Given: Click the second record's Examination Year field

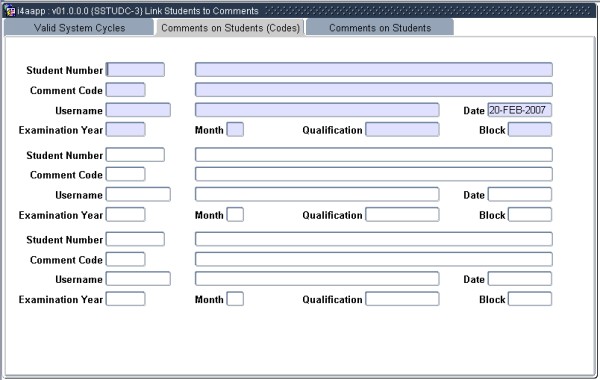Looking at the screenshot, I should click(x=126, y=215).
